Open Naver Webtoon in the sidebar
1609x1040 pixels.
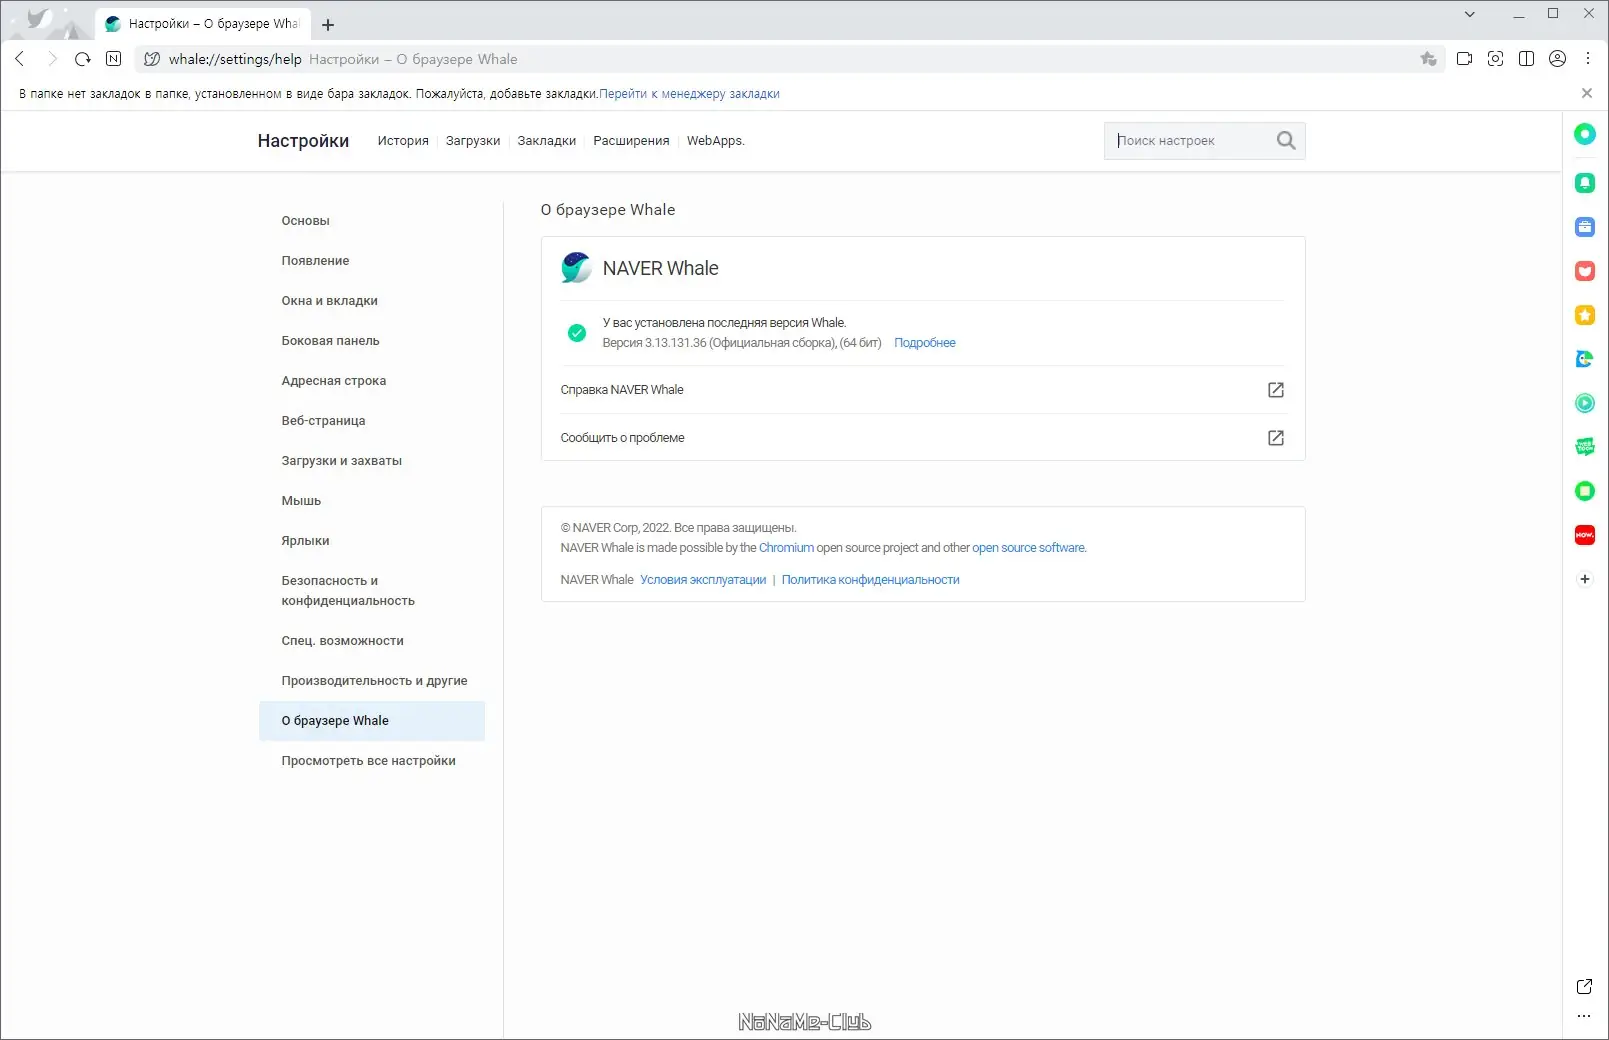[1585, 447]
